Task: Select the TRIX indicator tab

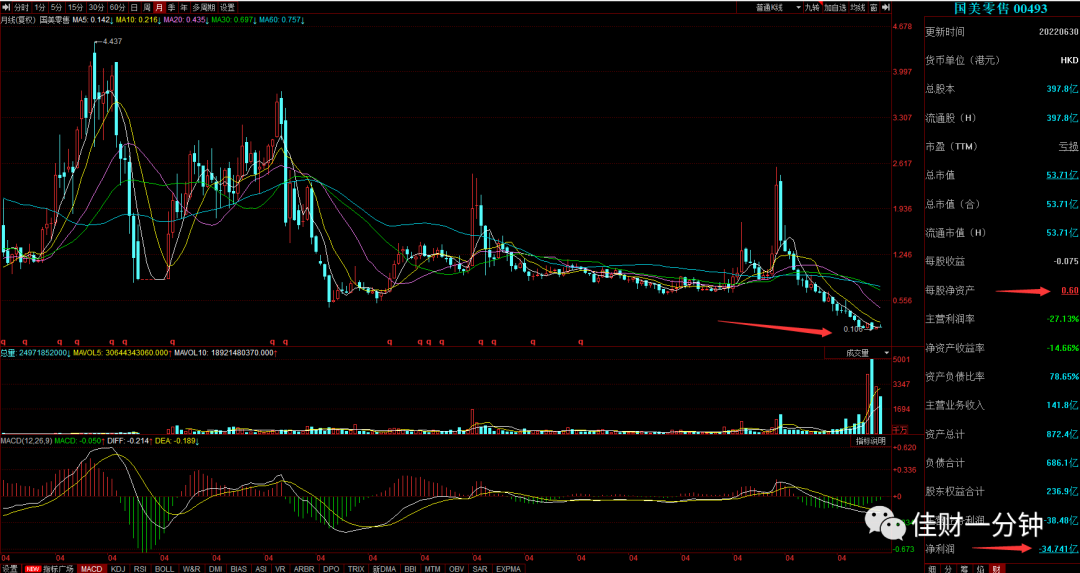Action: tap(356, 569)
